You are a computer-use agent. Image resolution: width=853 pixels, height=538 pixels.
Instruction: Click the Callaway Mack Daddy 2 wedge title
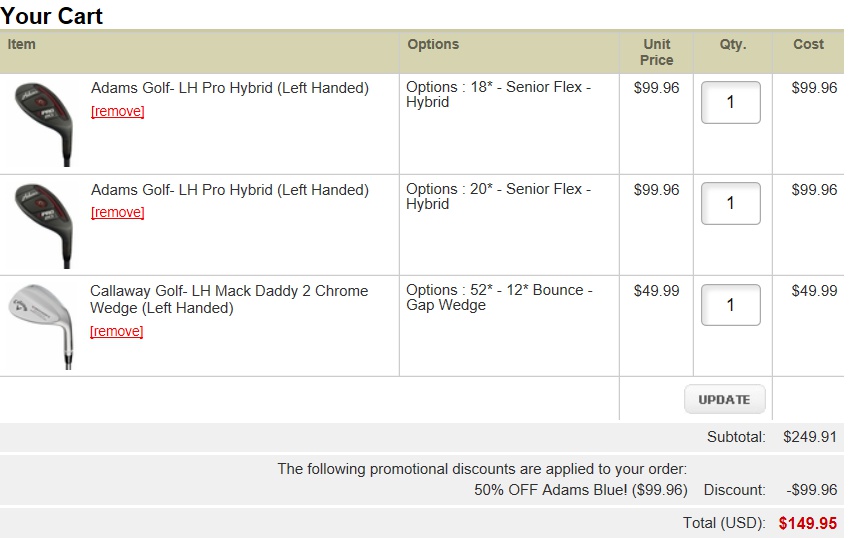tap(228, 299)
